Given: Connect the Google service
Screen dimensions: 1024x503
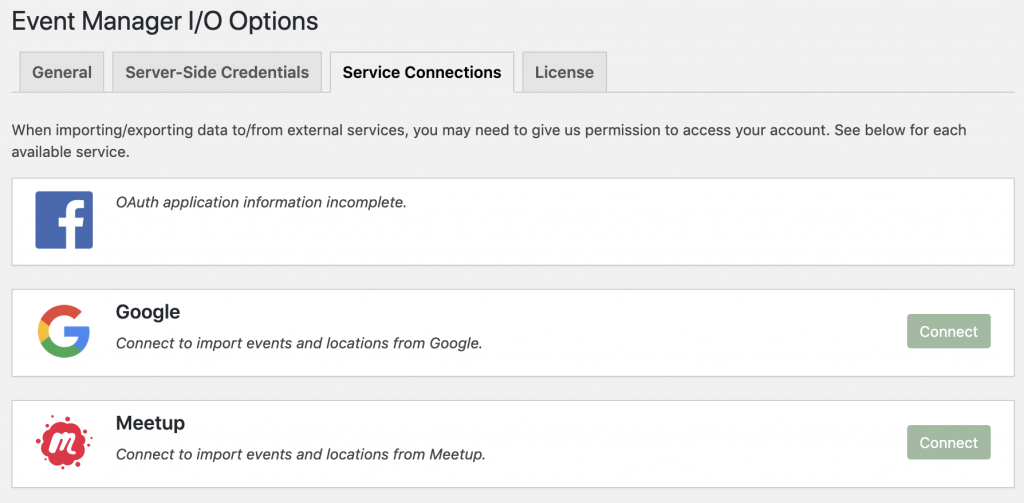Looking at the screenshot, I should pos(948,331).
